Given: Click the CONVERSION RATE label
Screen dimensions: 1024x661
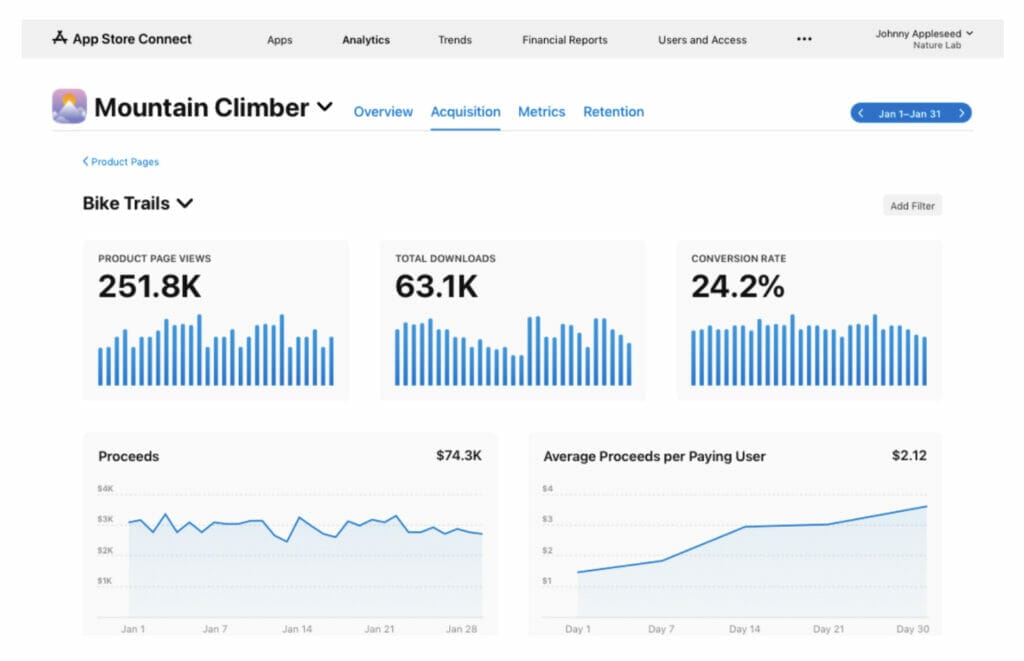Looking at the screenshot, I should click(x=739, y=259).
